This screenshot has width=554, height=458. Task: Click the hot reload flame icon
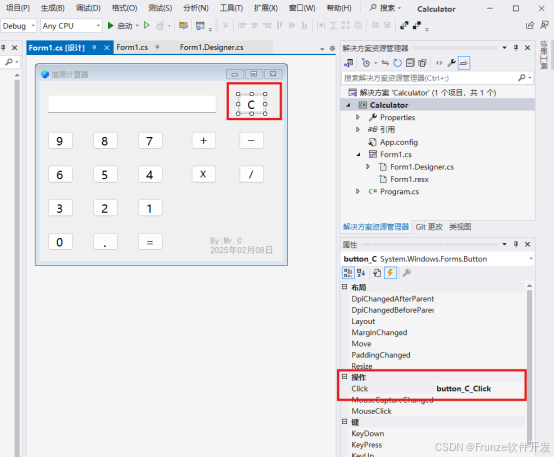pyautogui.click(x=160, y=26)
